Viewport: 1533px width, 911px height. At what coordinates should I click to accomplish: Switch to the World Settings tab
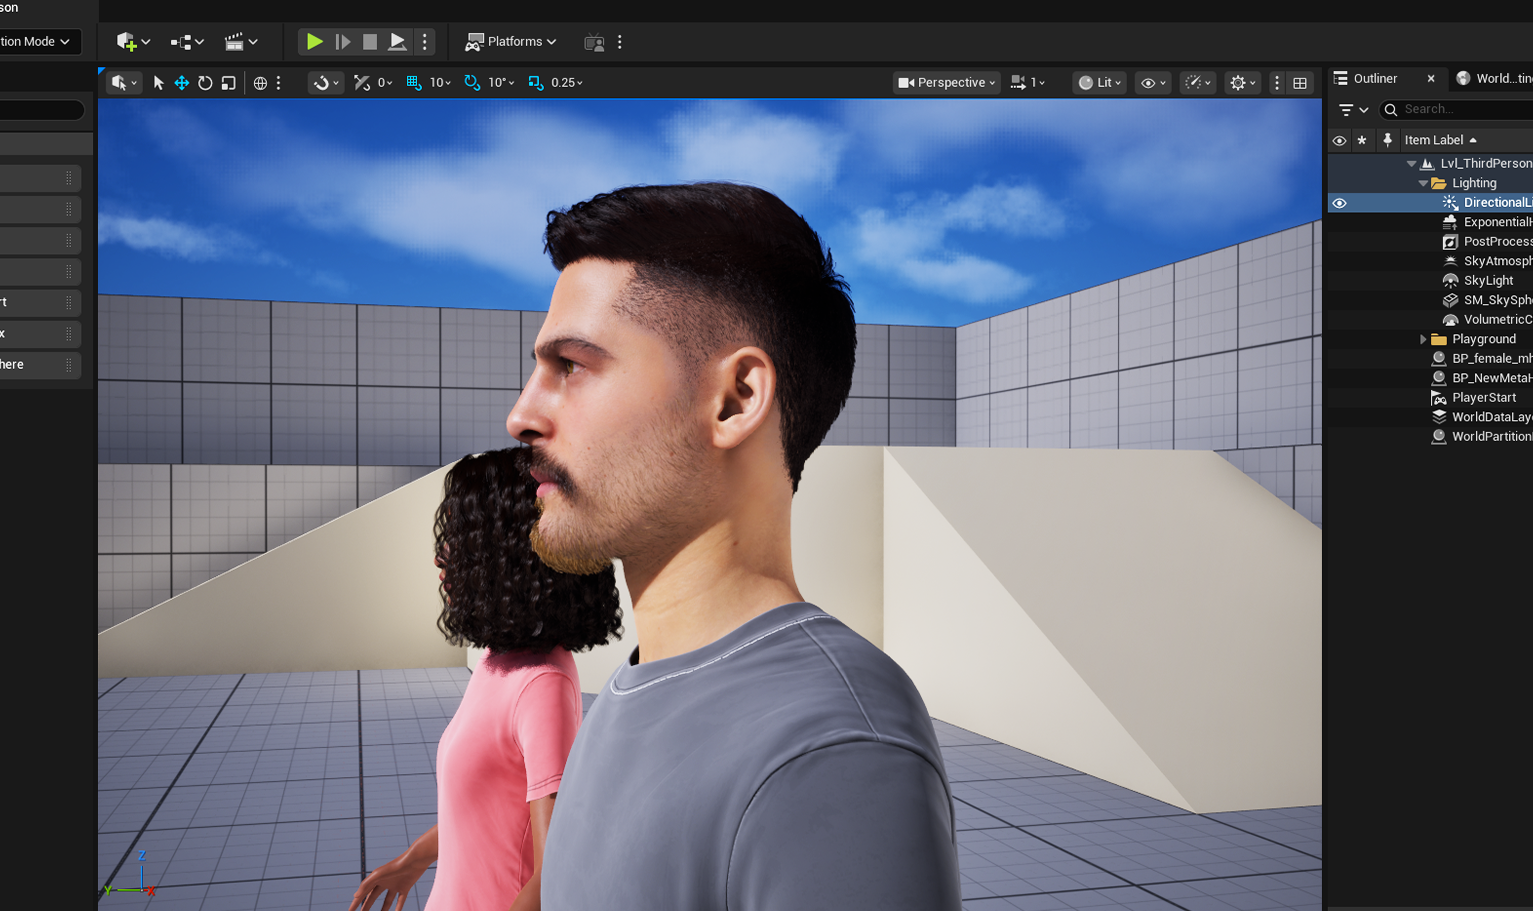point(1495,78)
